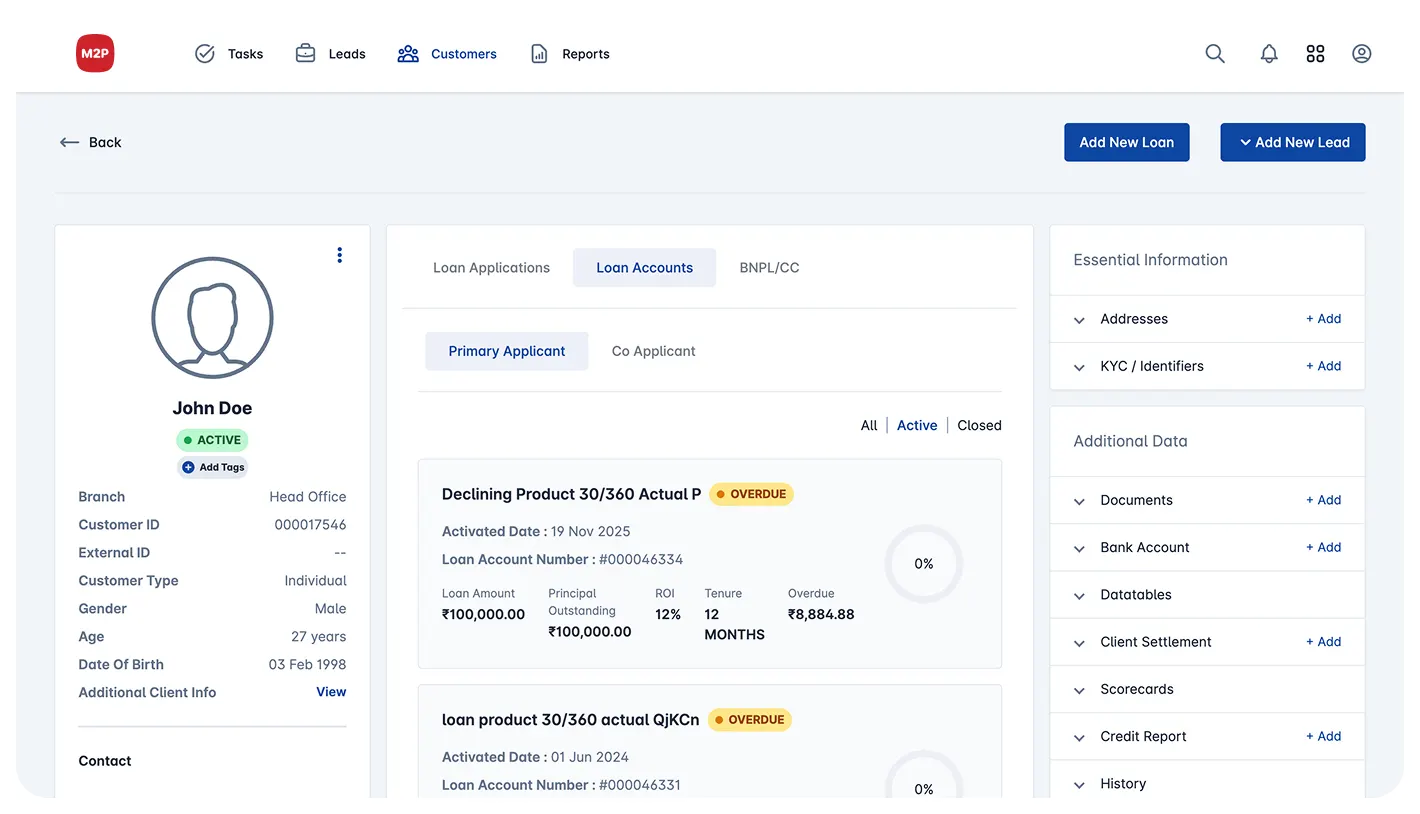Open Declining Product 30/360 Actual P loan
Image resolution: width=1420 pixels, height=814 pixels.
pyautogui.click(x=572, y=494)
